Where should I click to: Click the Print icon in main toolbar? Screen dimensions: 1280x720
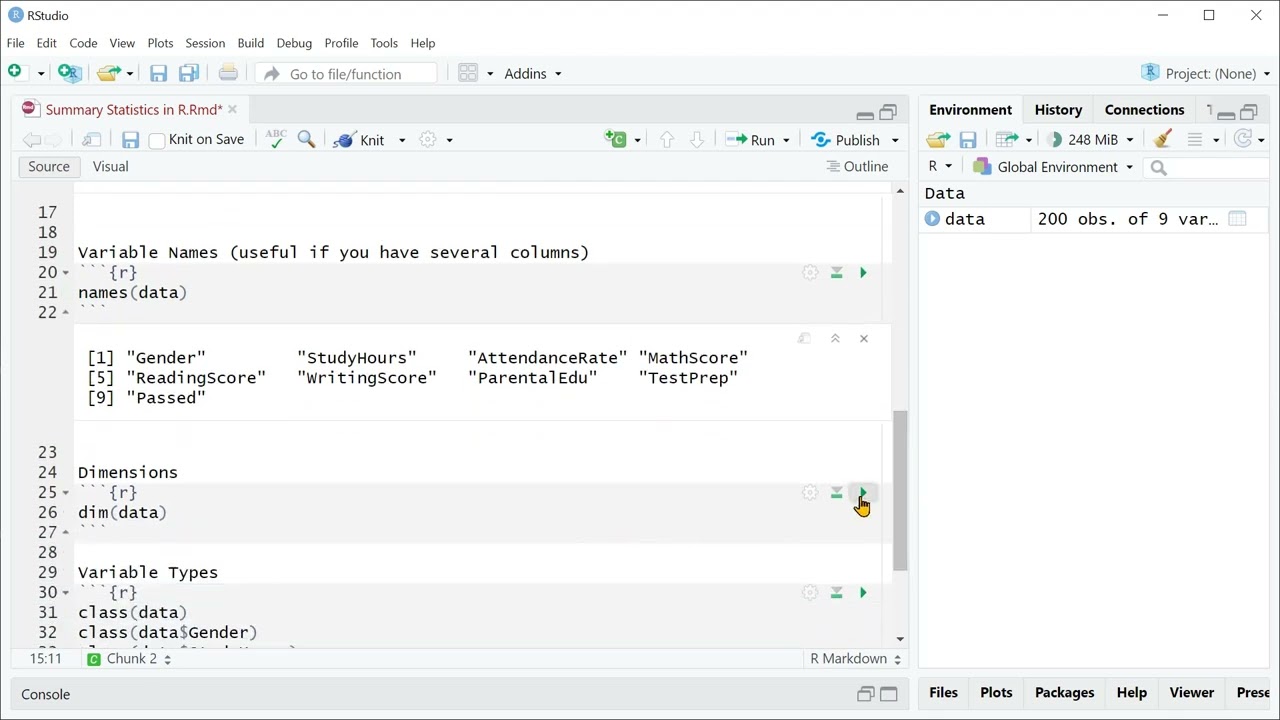pos(228,72)
